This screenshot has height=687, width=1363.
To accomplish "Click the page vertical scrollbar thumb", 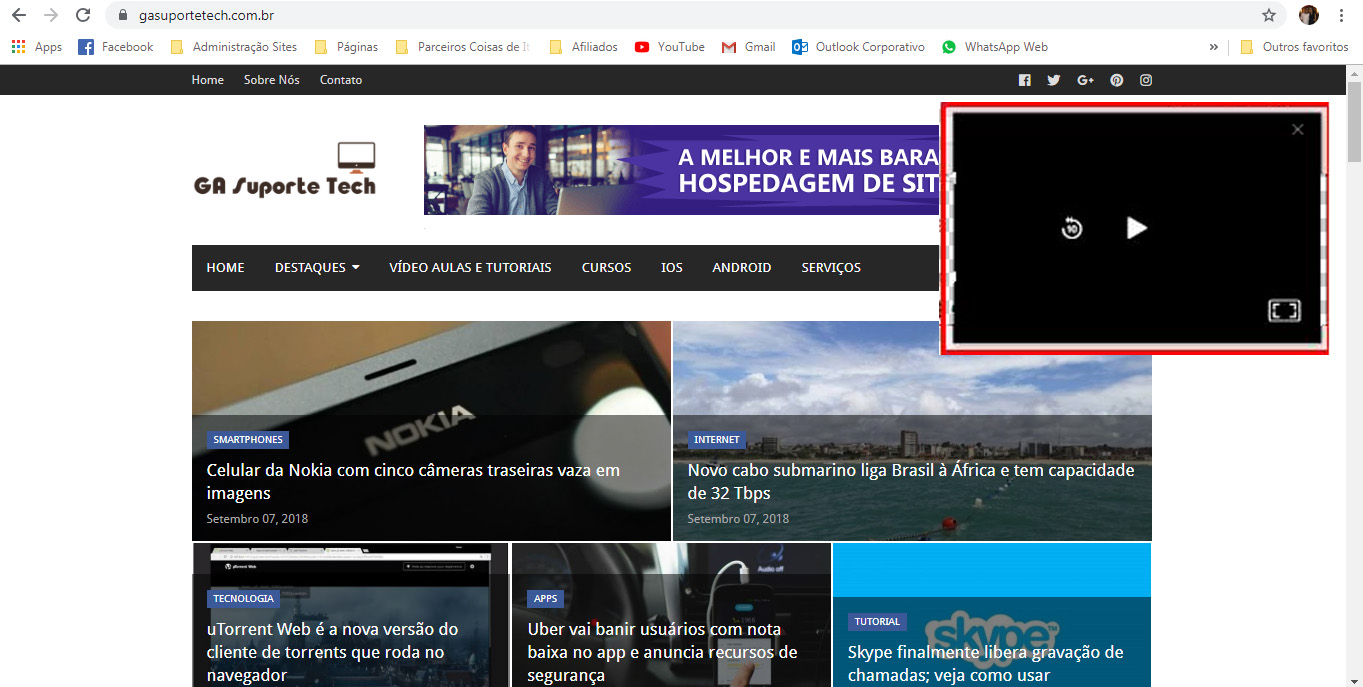I will pyautogui.click(x=1354, y=121).
